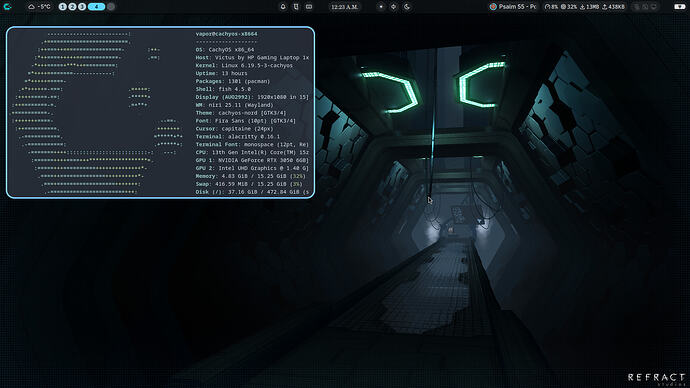690x388 pixels.
Task: Toggle night mode moon icon
Action: (407, 7)
